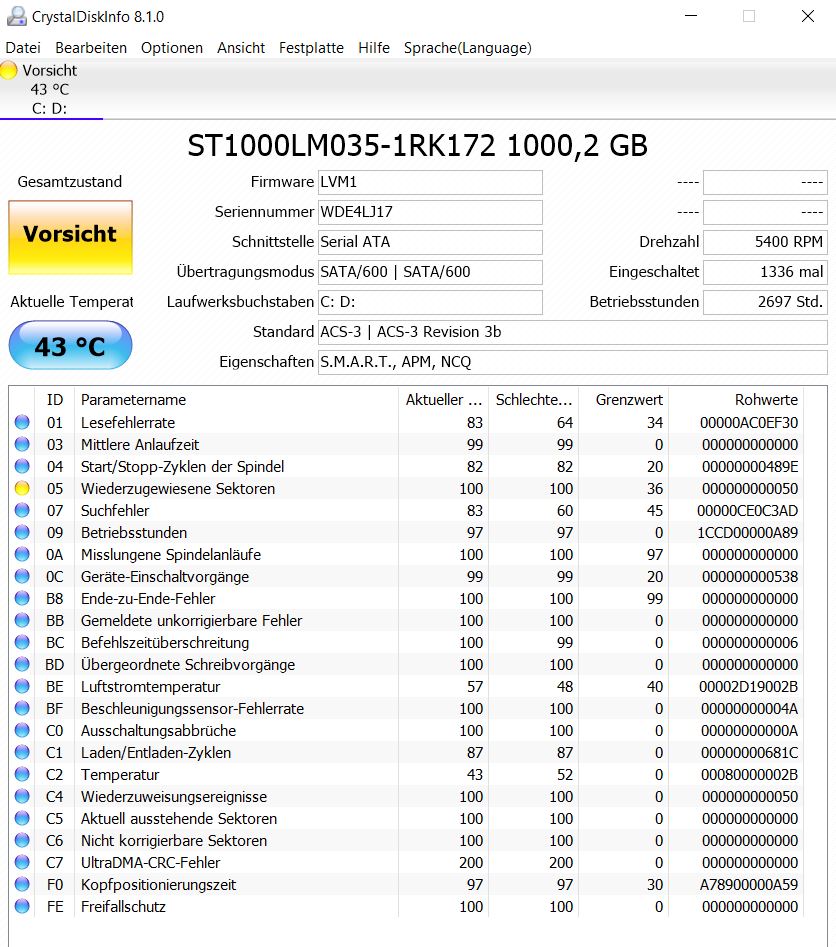Select the C: D: disk tab at top
This screenshot has width=836, height=947.
point(51,89)
